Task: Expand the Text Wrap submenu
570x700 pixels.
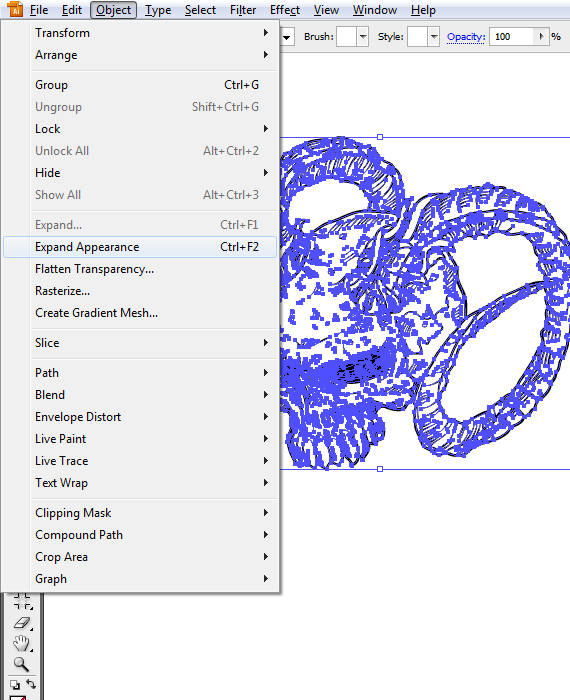Action: coord(140,483)
